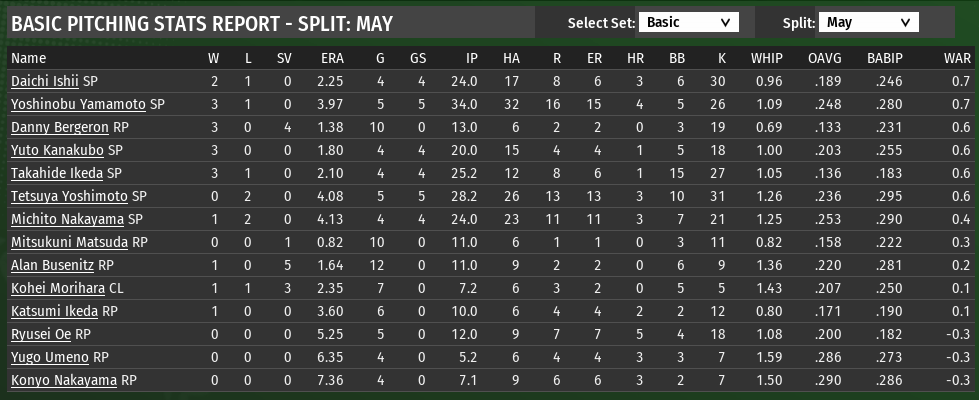979x400 pixels.
Task: Open Kohei Morihara player link
Action: point(58,288)
